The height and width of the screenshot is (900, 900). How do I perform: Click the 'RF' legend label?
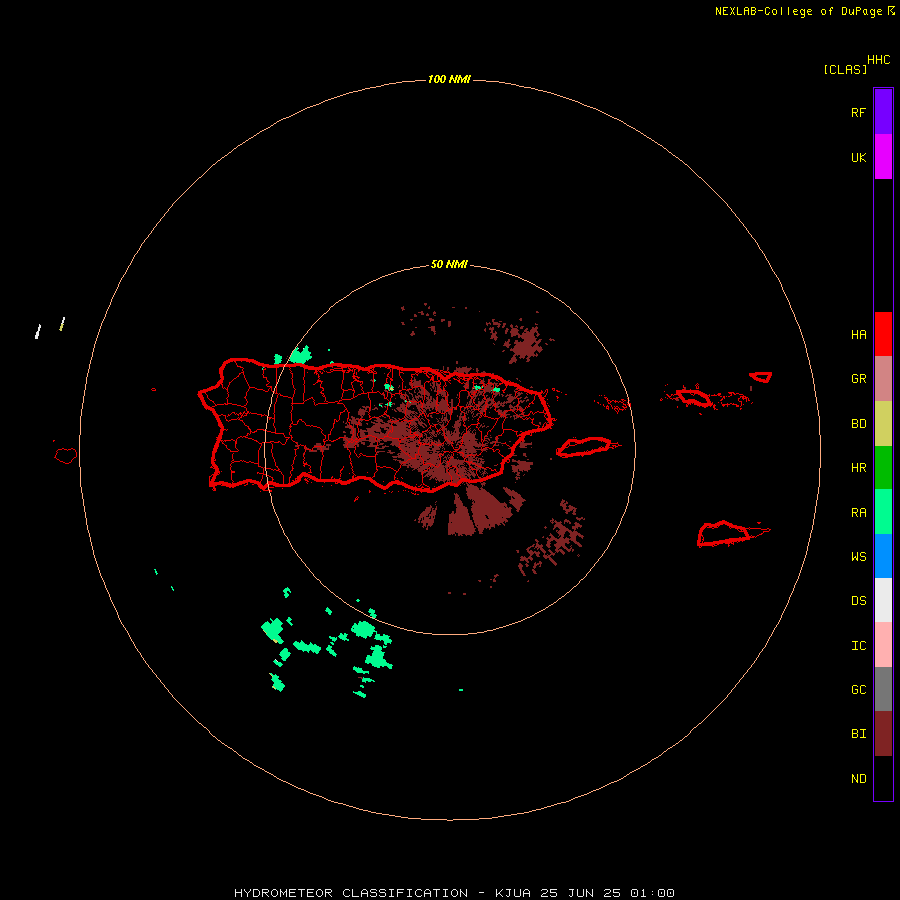tap(858, 112)
